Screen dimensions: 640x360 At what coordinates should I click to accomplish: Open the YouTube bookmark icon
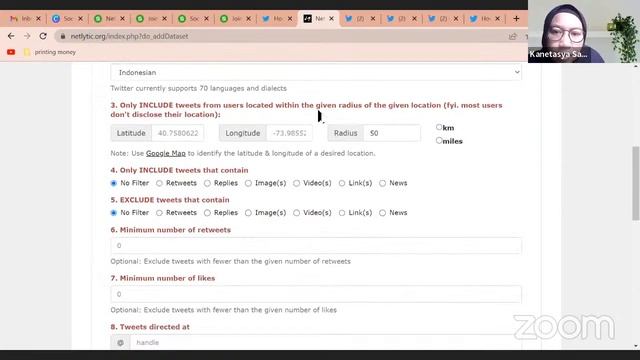click(11, 52)
